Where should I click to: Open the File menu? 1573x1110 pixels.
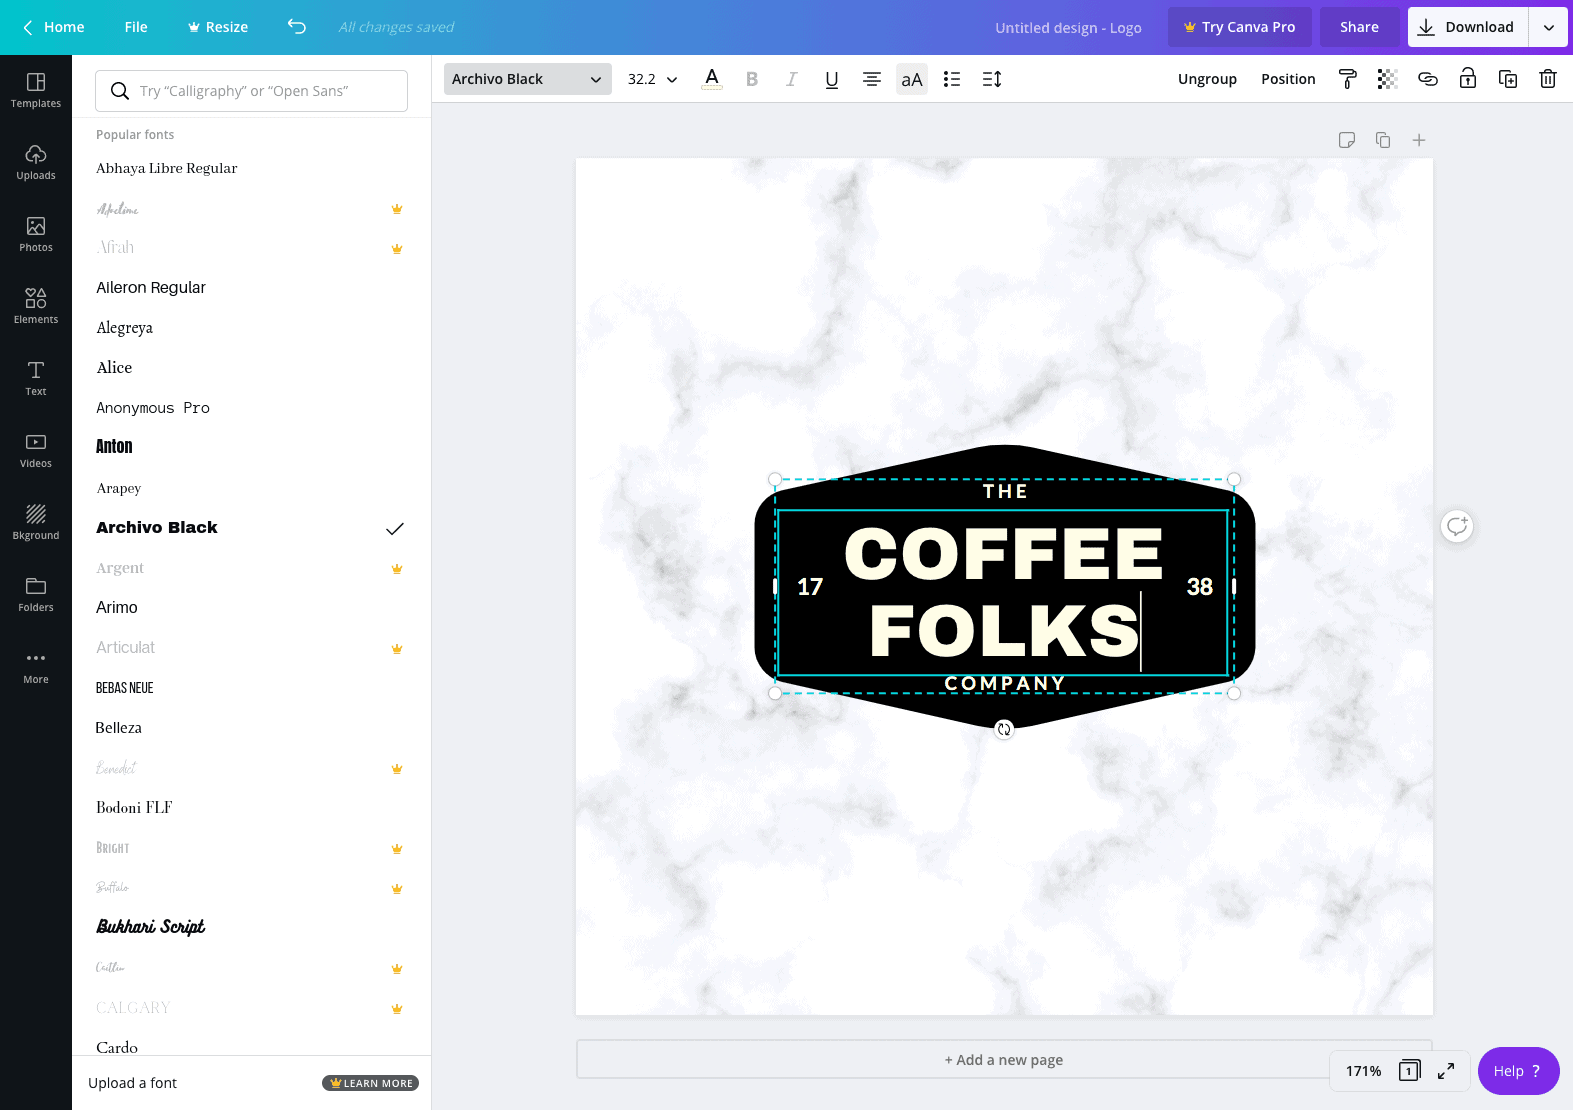point(136,27)
